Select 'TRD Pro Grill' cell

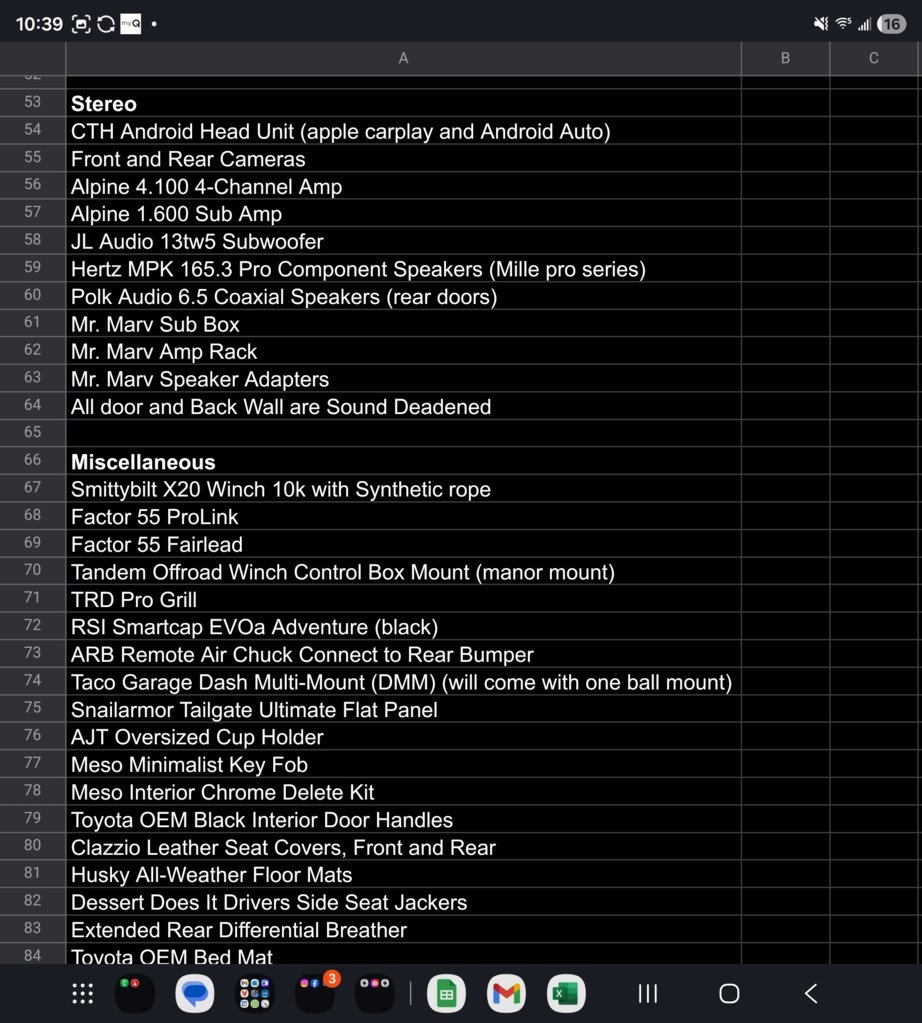tap(403, 599)
